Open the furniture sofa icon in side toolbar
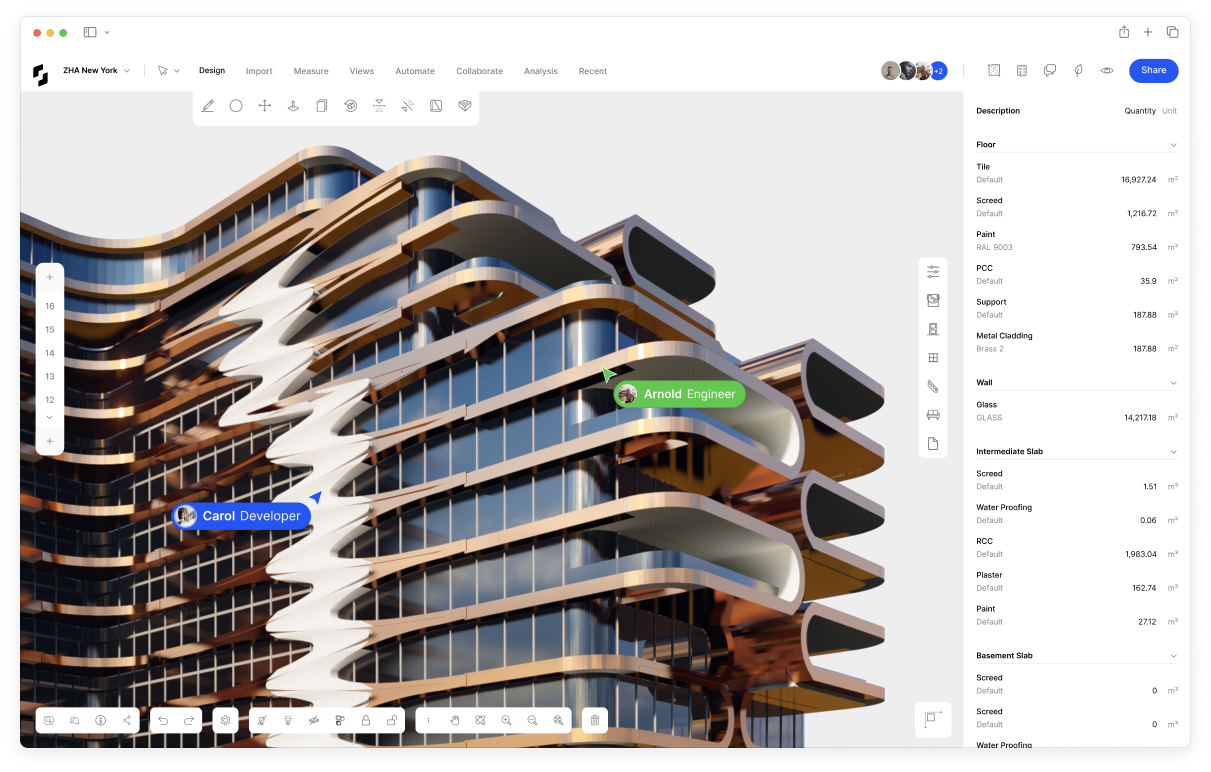The width and height of the screenshot is (1211, 772). tap(933, 415)
